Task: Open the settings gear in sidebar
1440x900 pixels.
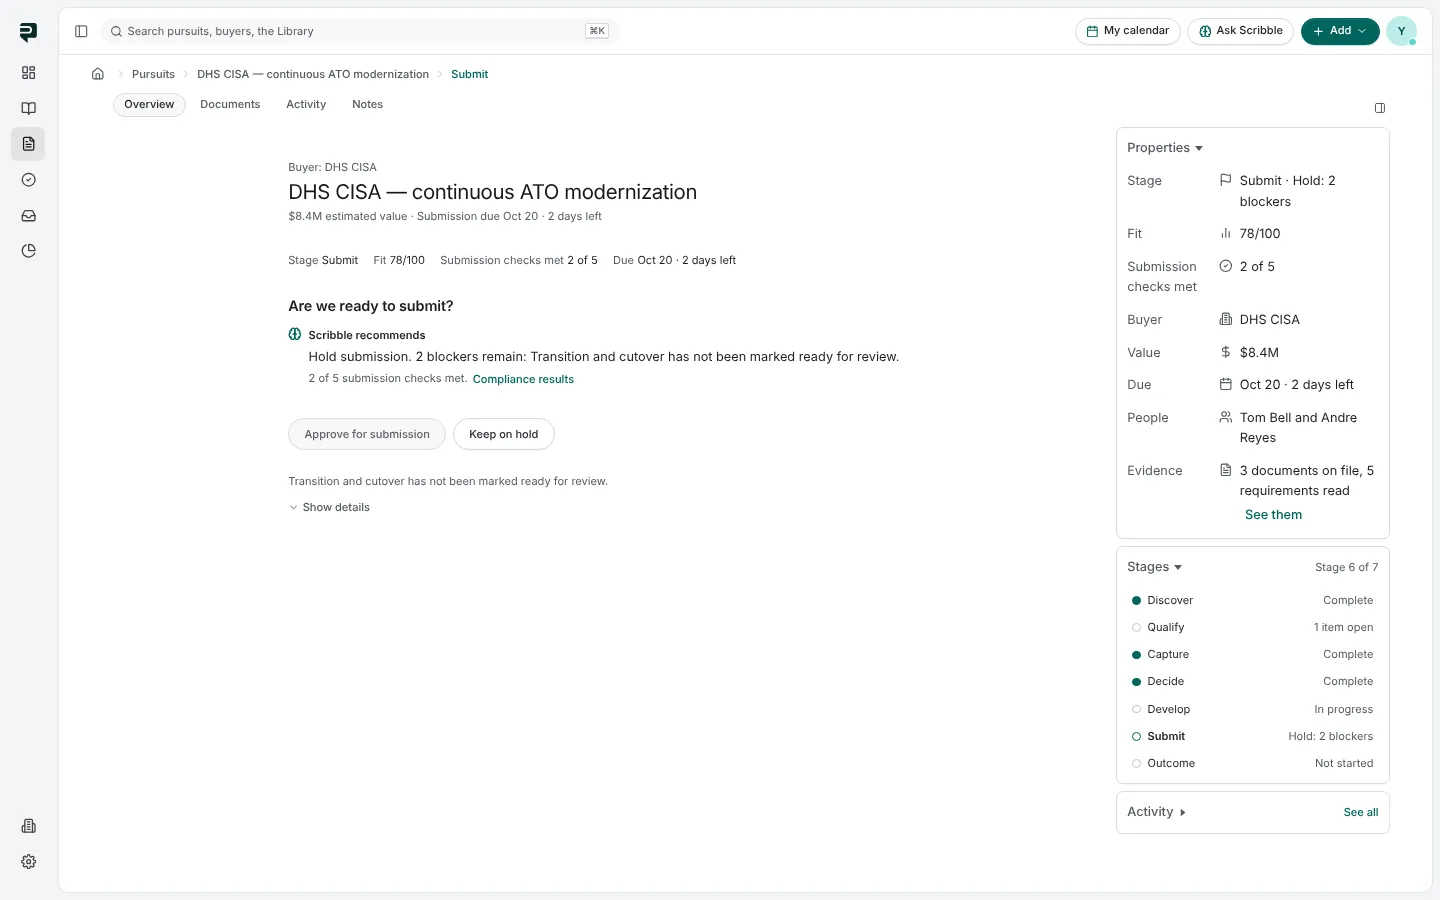Action: coord(28,862)
